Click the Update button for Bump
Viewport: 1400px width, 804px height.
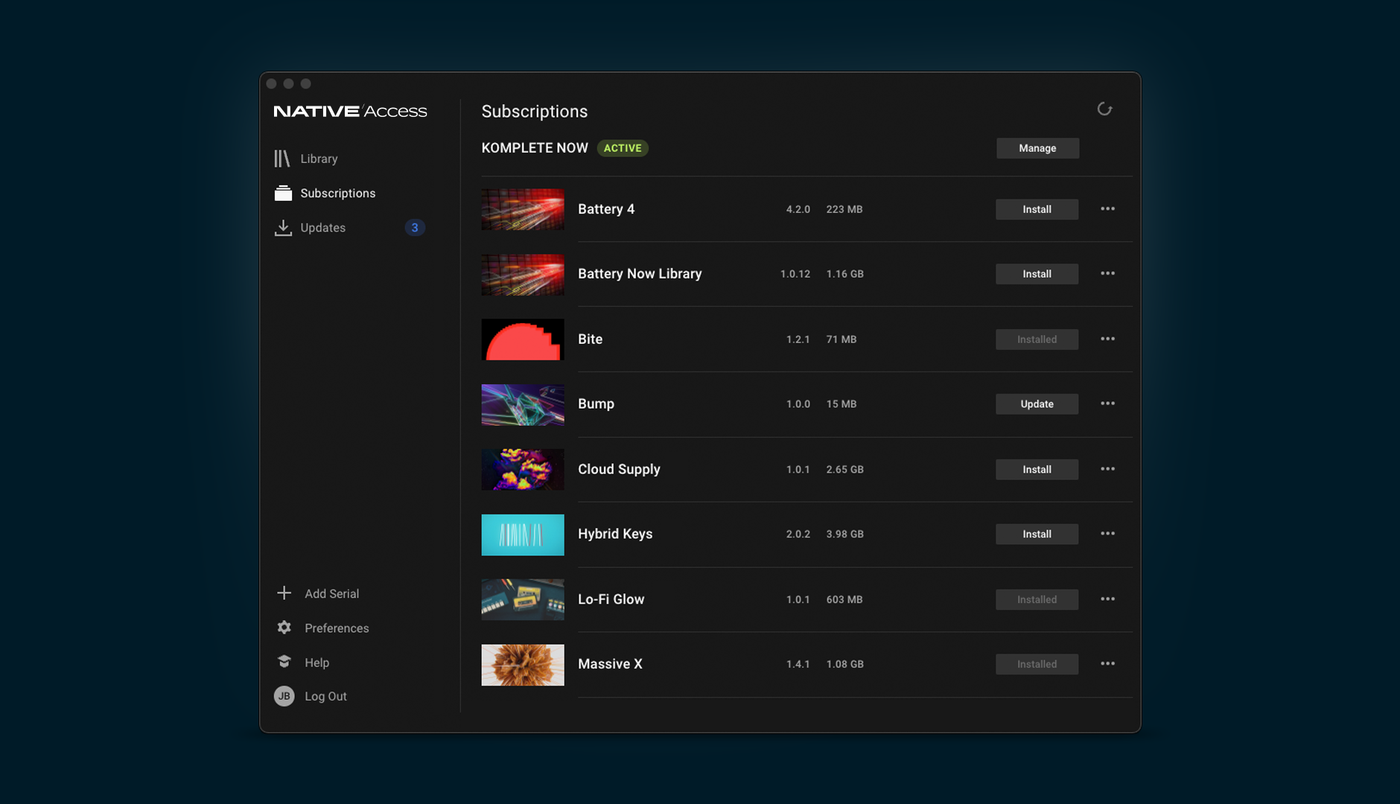click(1037, 404)
